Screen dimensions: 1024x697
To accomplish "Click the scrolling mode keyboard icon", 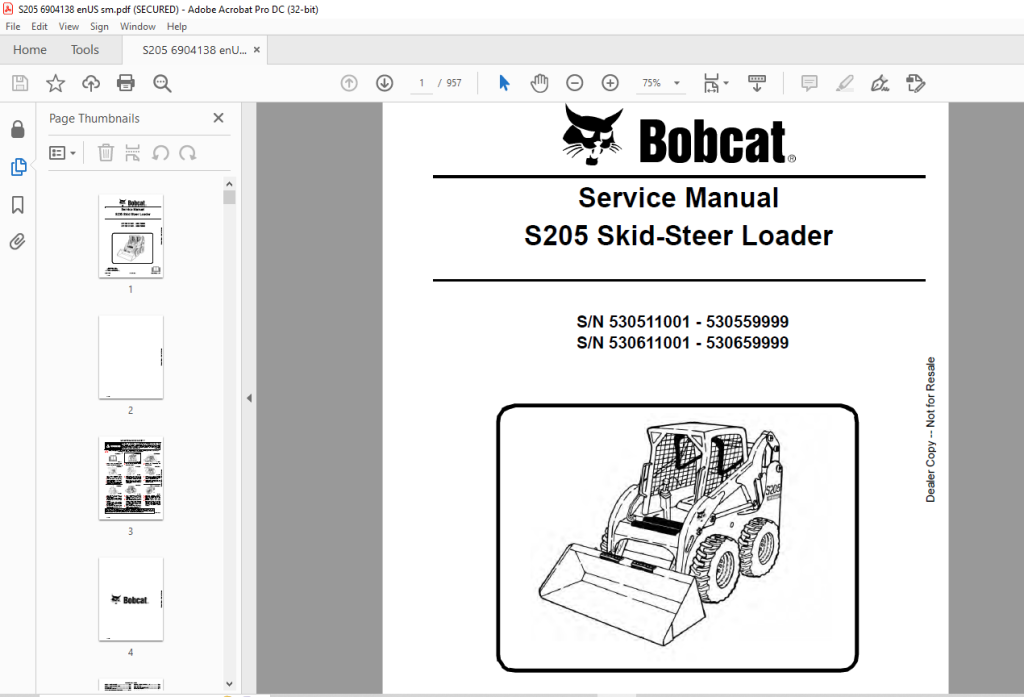I will [757, 83].
